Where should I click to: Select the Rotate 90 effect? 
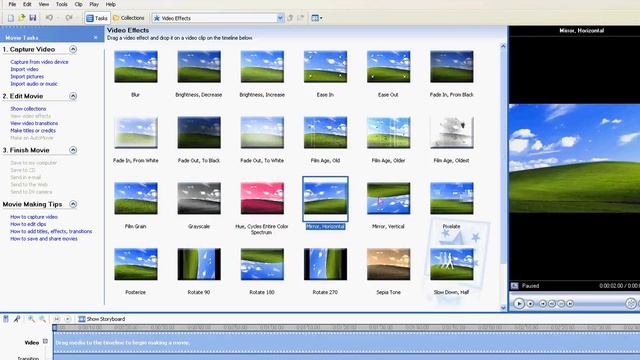199,264
